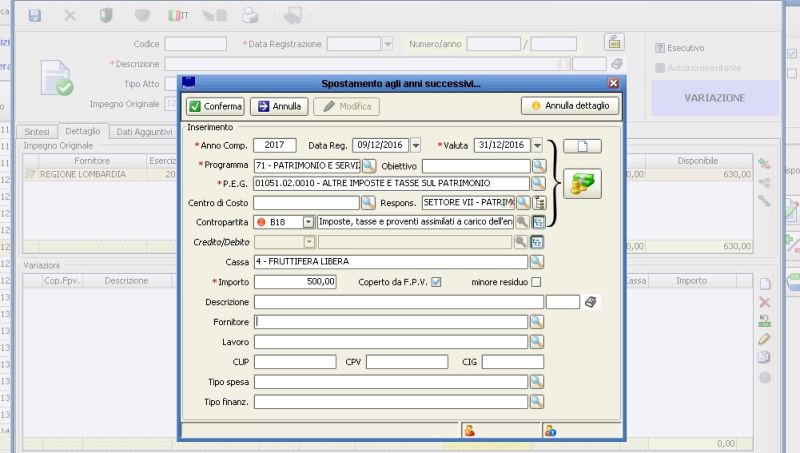
Task: Open the Centro di Costo lookup
Action: tap(369, 203)
